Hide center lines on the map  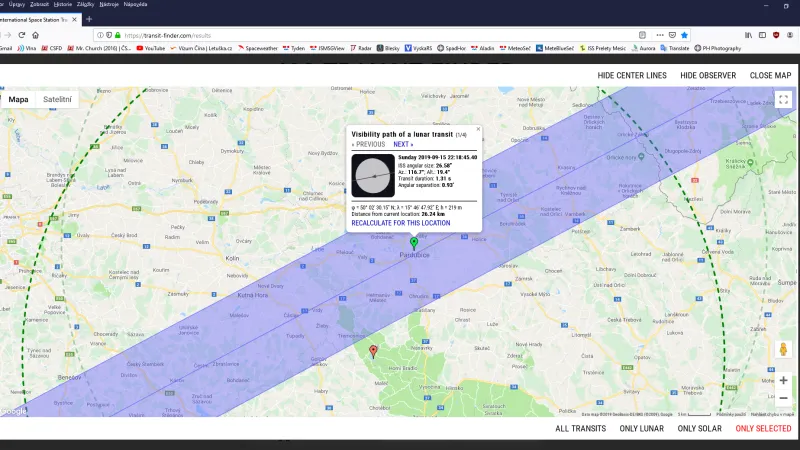632,75
